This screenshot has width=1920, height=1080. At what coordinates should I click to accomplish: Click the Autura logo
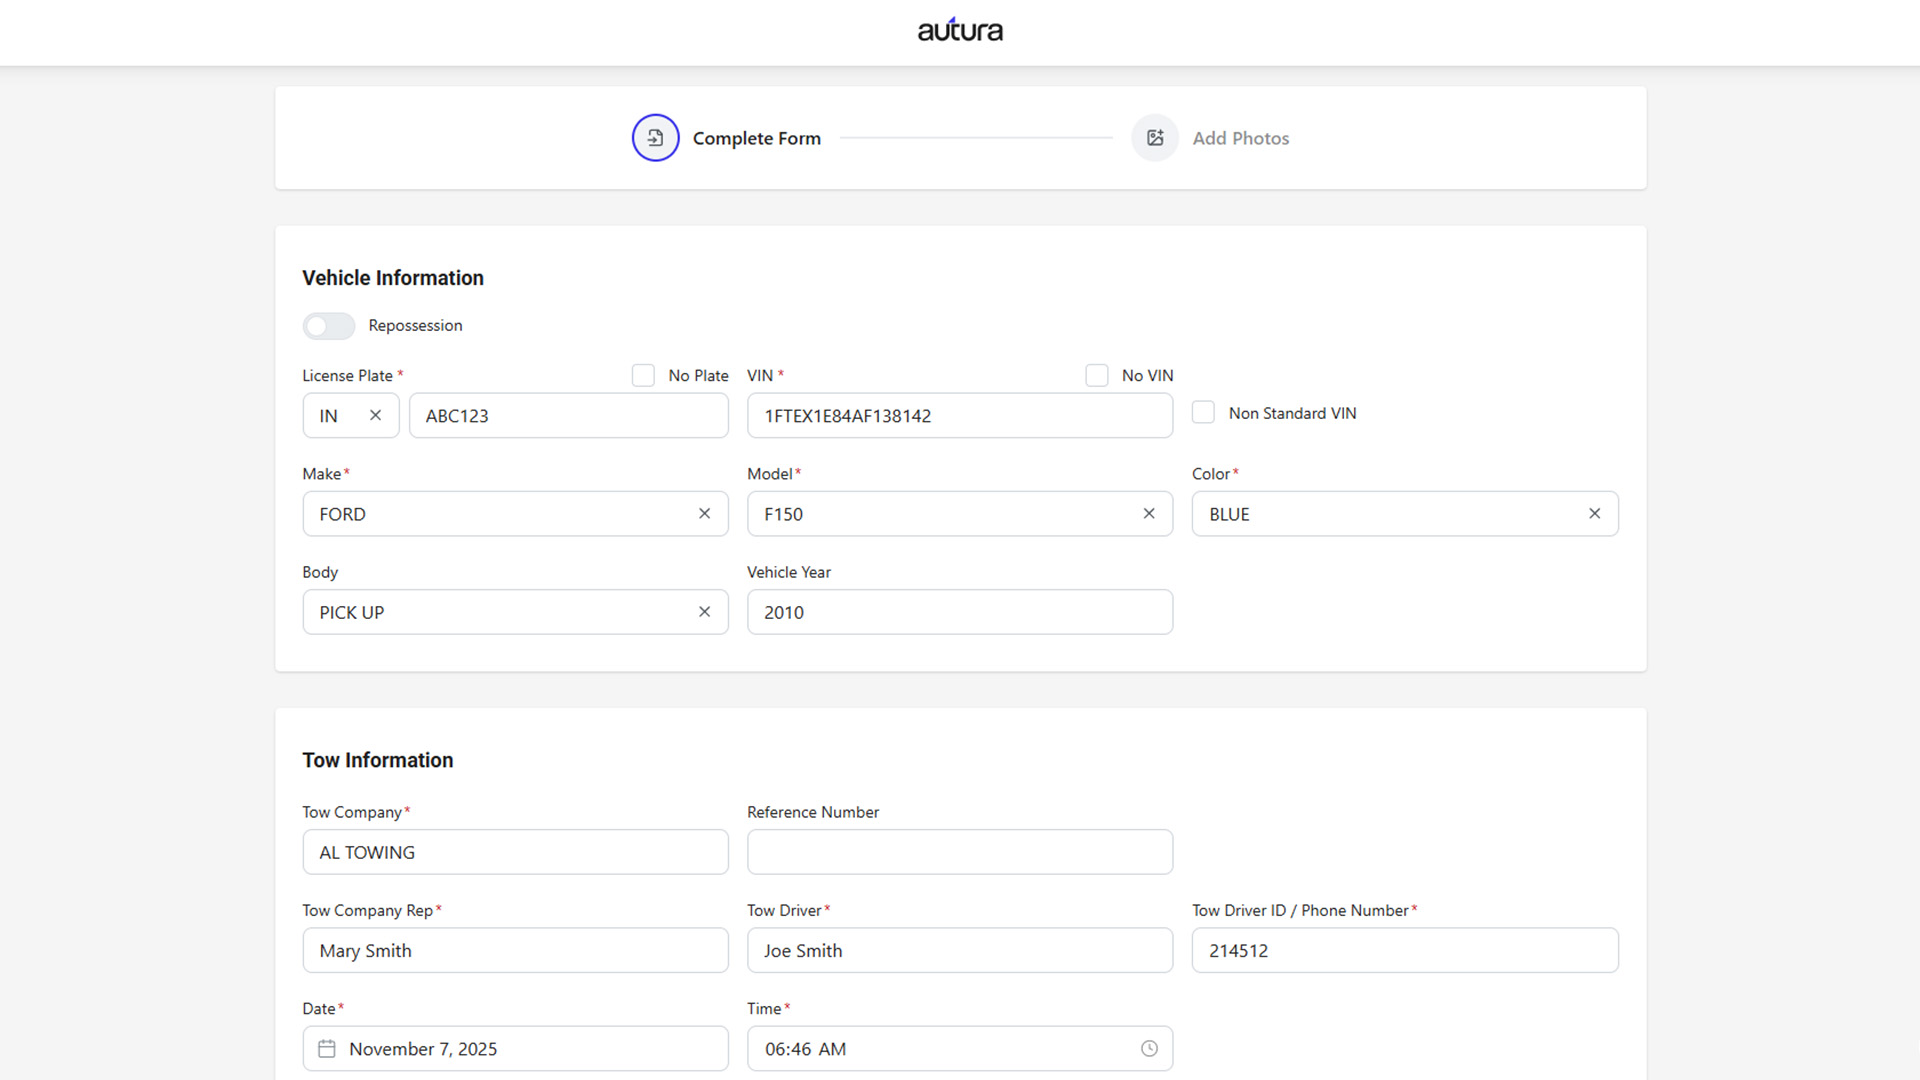tap(960, 31)
